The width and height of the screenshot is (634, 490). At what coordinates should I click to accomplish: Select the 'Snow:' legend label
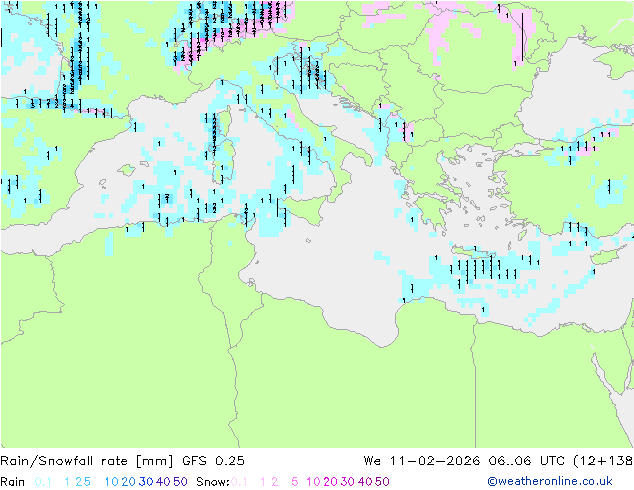213,482
